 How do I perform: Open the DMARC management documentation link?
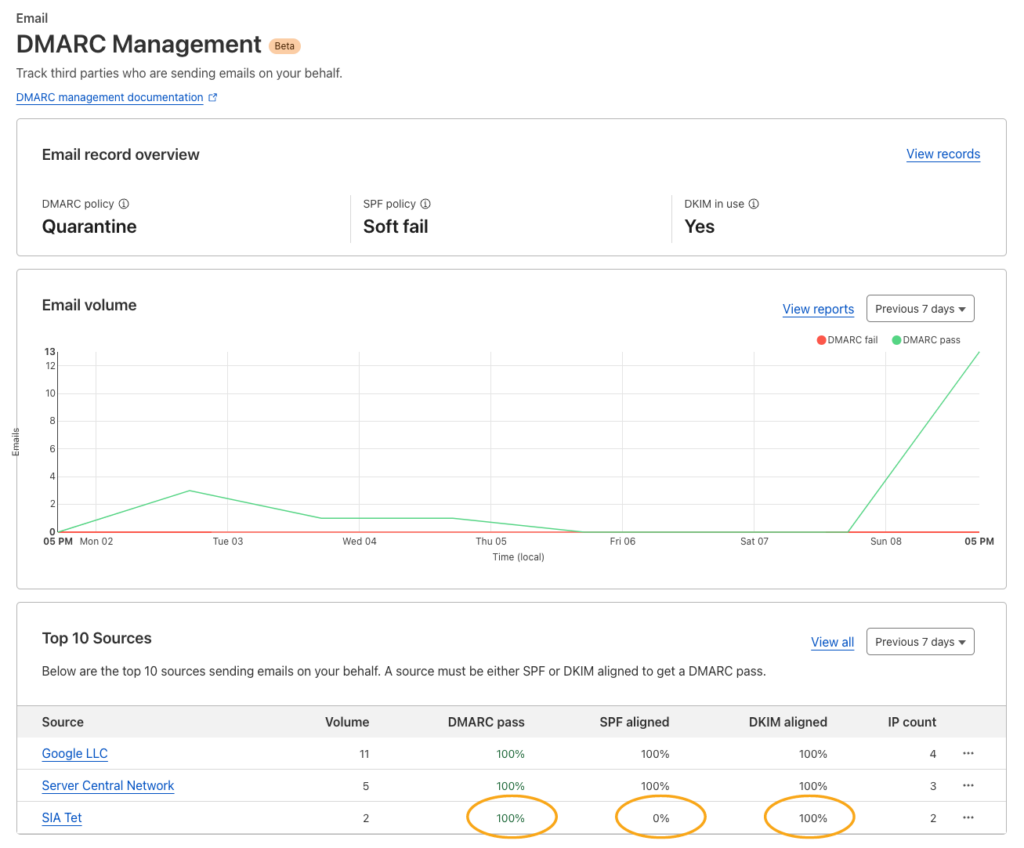[x=108, y=97]
